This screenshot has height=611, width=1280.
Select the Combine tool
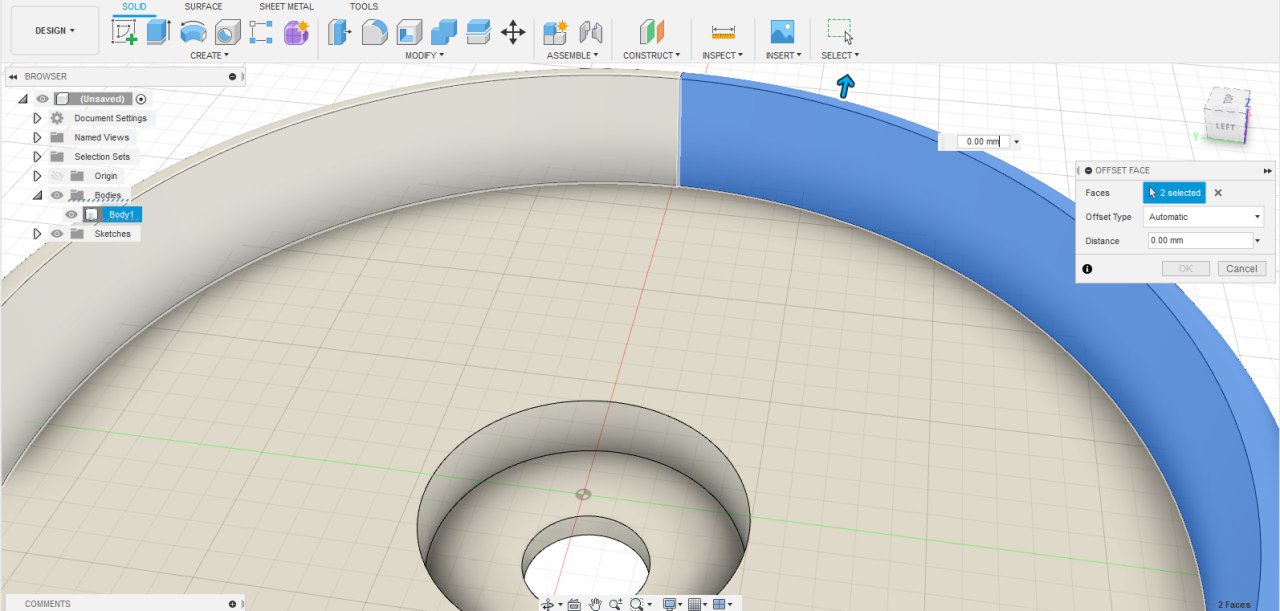444,32
